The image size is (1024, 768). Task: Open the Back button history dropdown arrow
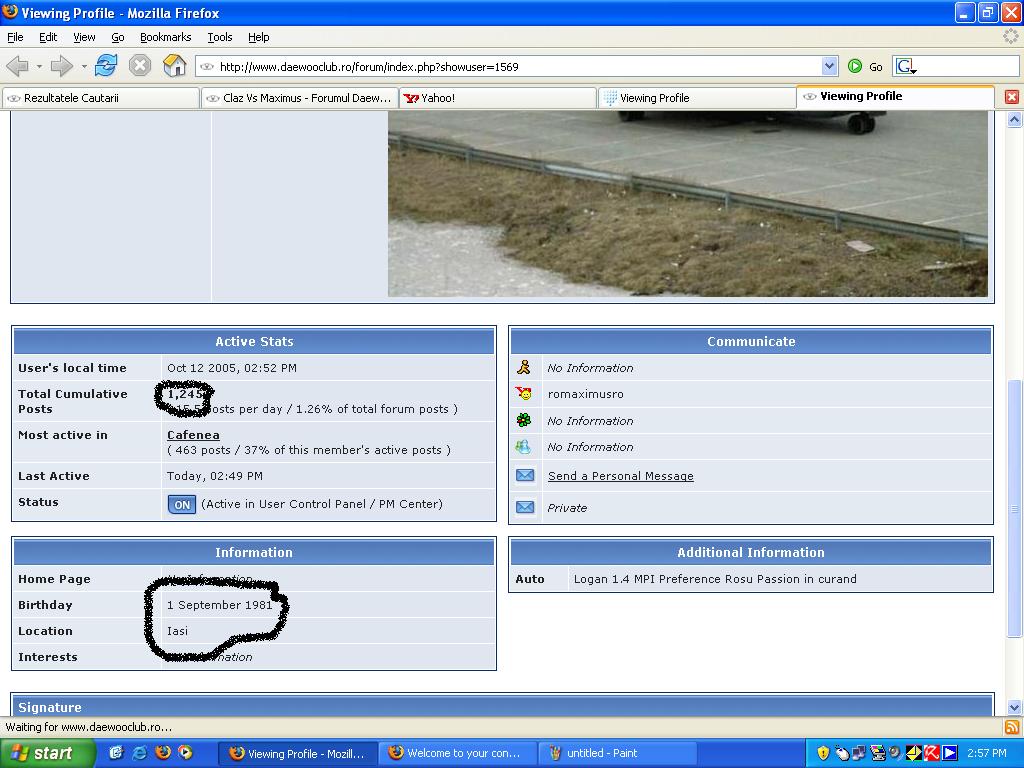pos(39,67)
